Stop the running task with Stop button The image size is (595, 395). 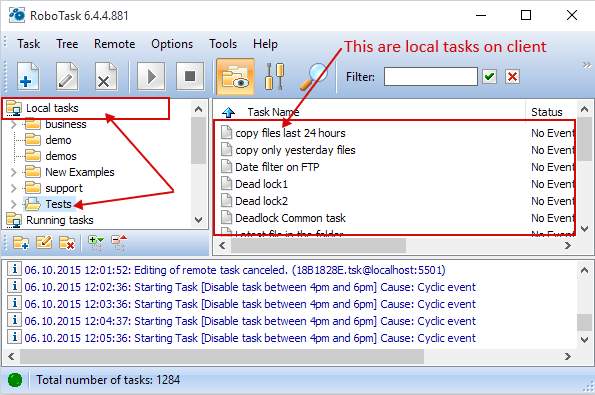190,76
